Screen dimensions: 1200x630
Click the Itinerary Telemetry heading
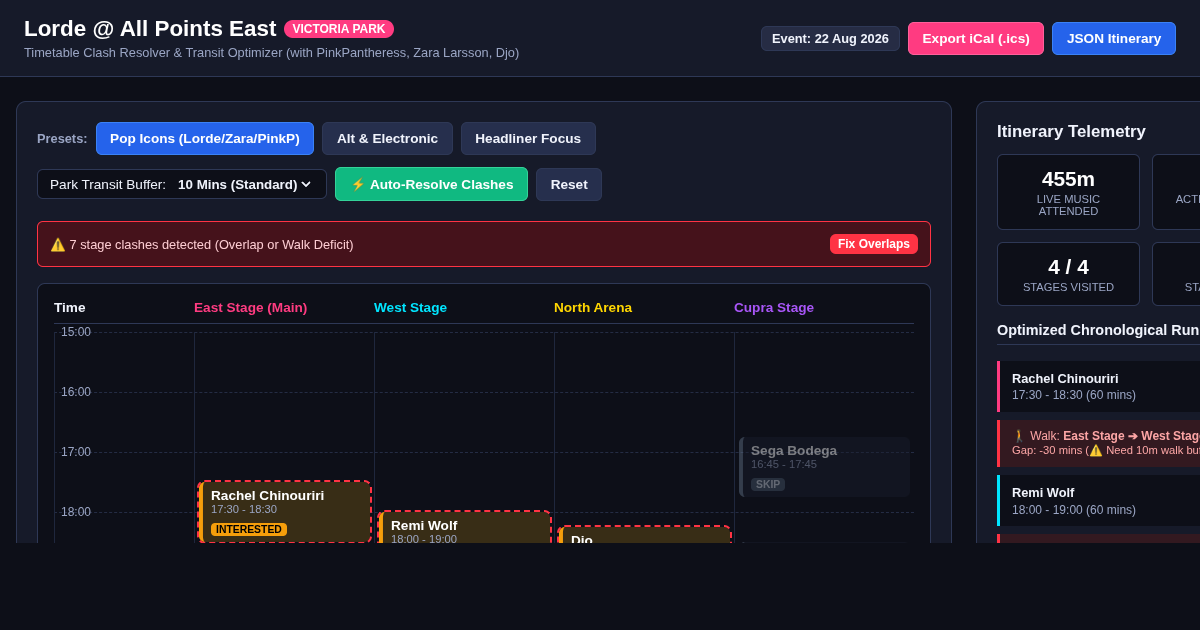pos(1071,132)
